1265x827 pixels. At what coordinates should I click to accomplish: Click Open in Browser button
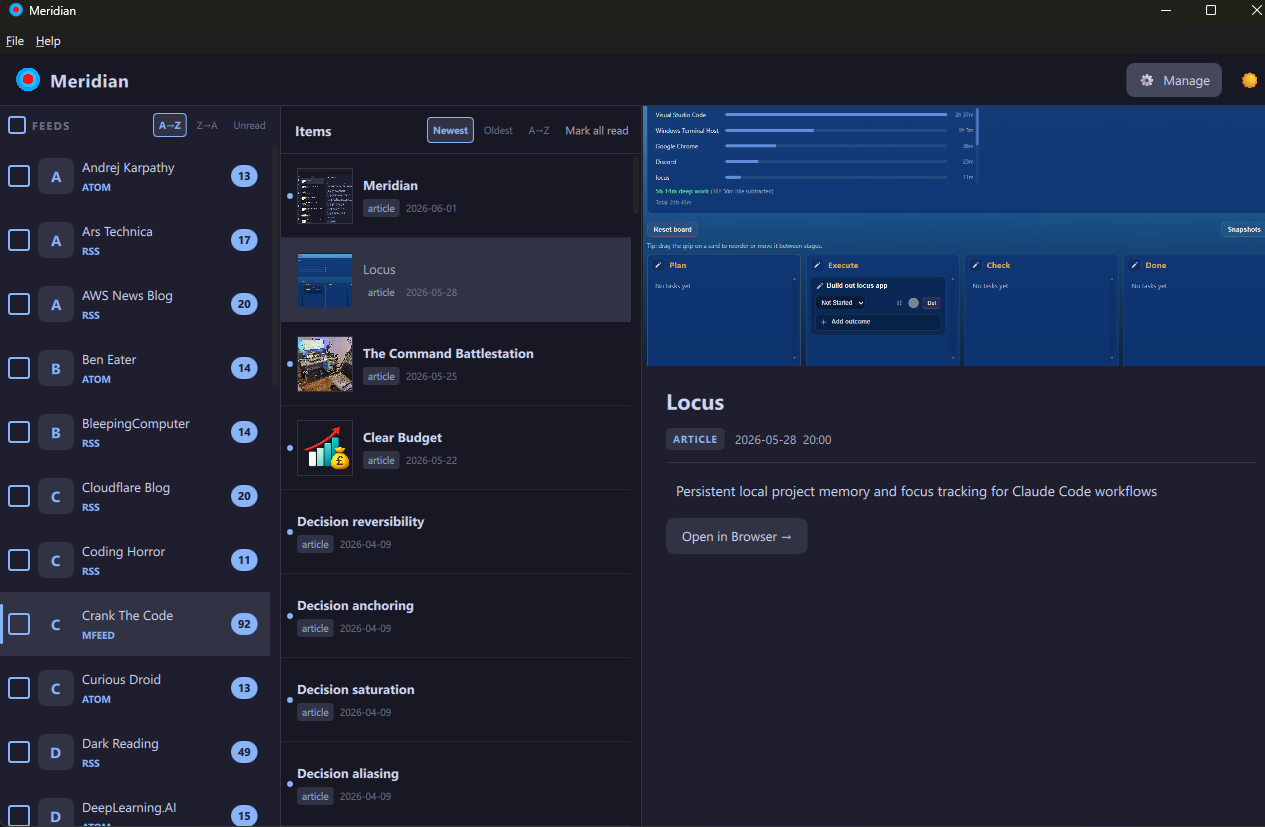tap(737, 536)
